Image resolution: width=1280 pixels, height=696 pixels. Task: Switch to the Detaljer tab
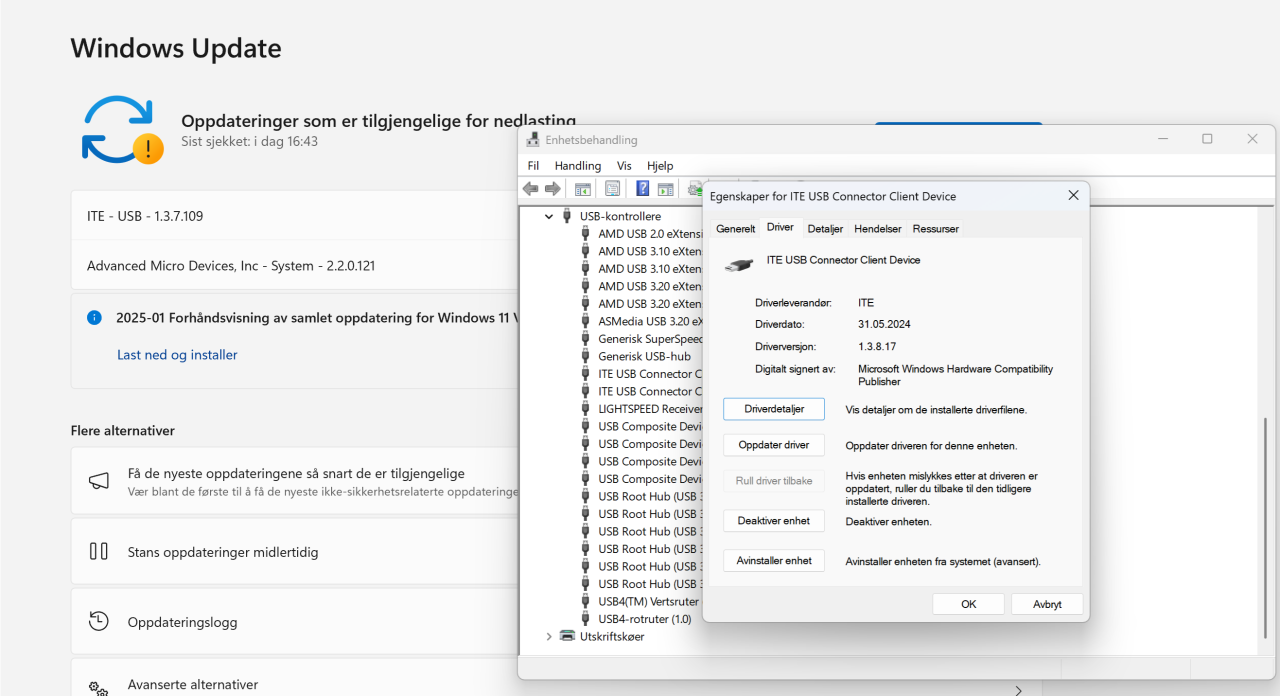click(825, 229)
